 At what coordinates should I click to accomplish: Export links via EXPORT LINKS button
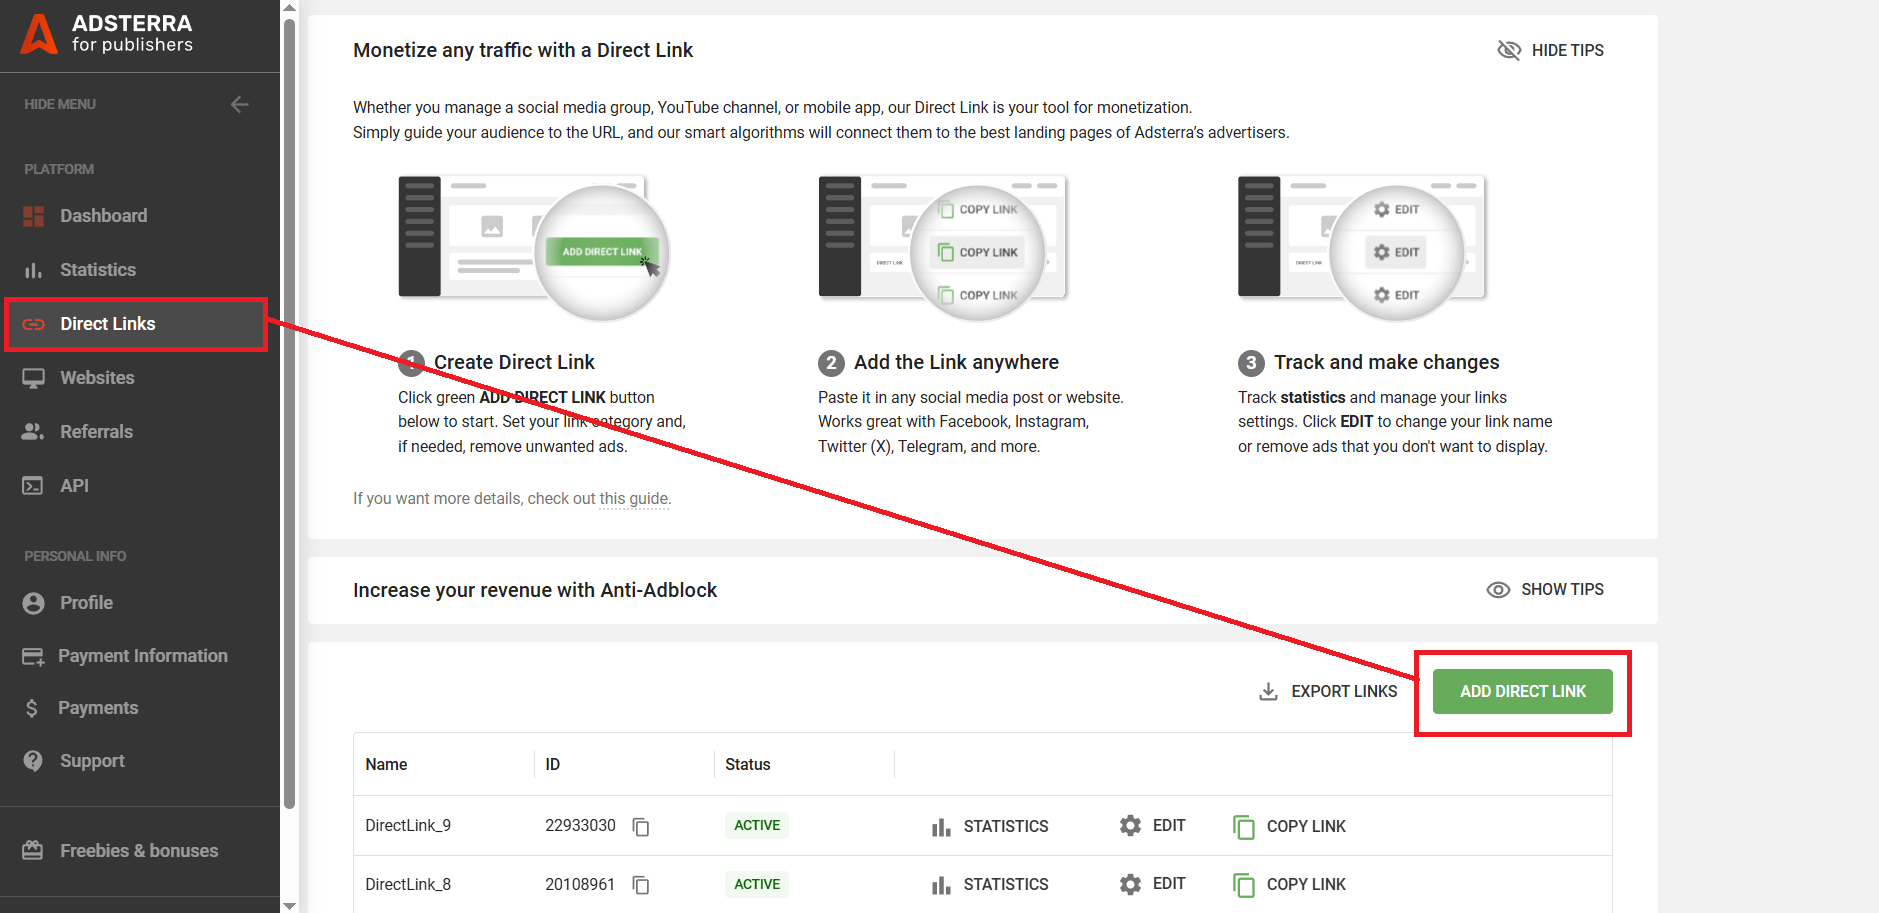[1328, 691]
